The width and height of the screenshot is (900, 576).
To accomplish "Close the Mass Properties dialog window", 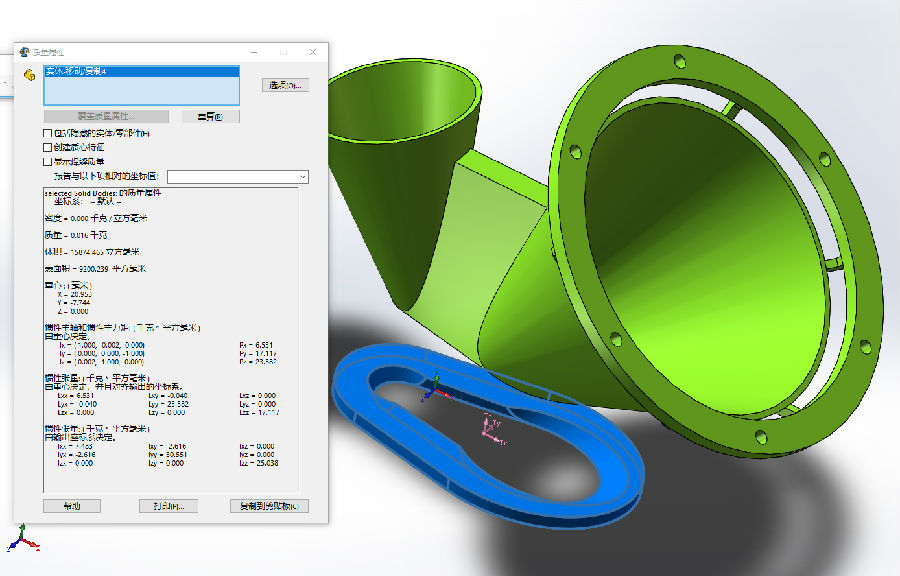I will pyautogui.click(x=314, y=52).
